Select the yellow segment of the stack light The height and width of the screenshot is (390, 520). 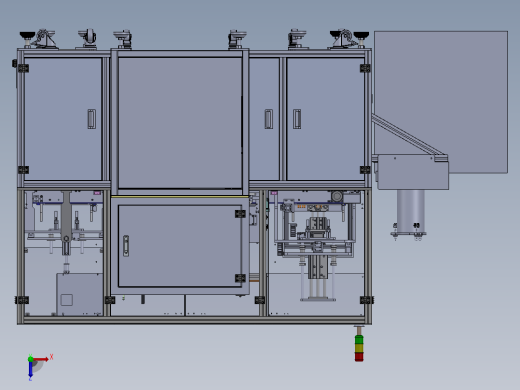(x=359, y=349)
